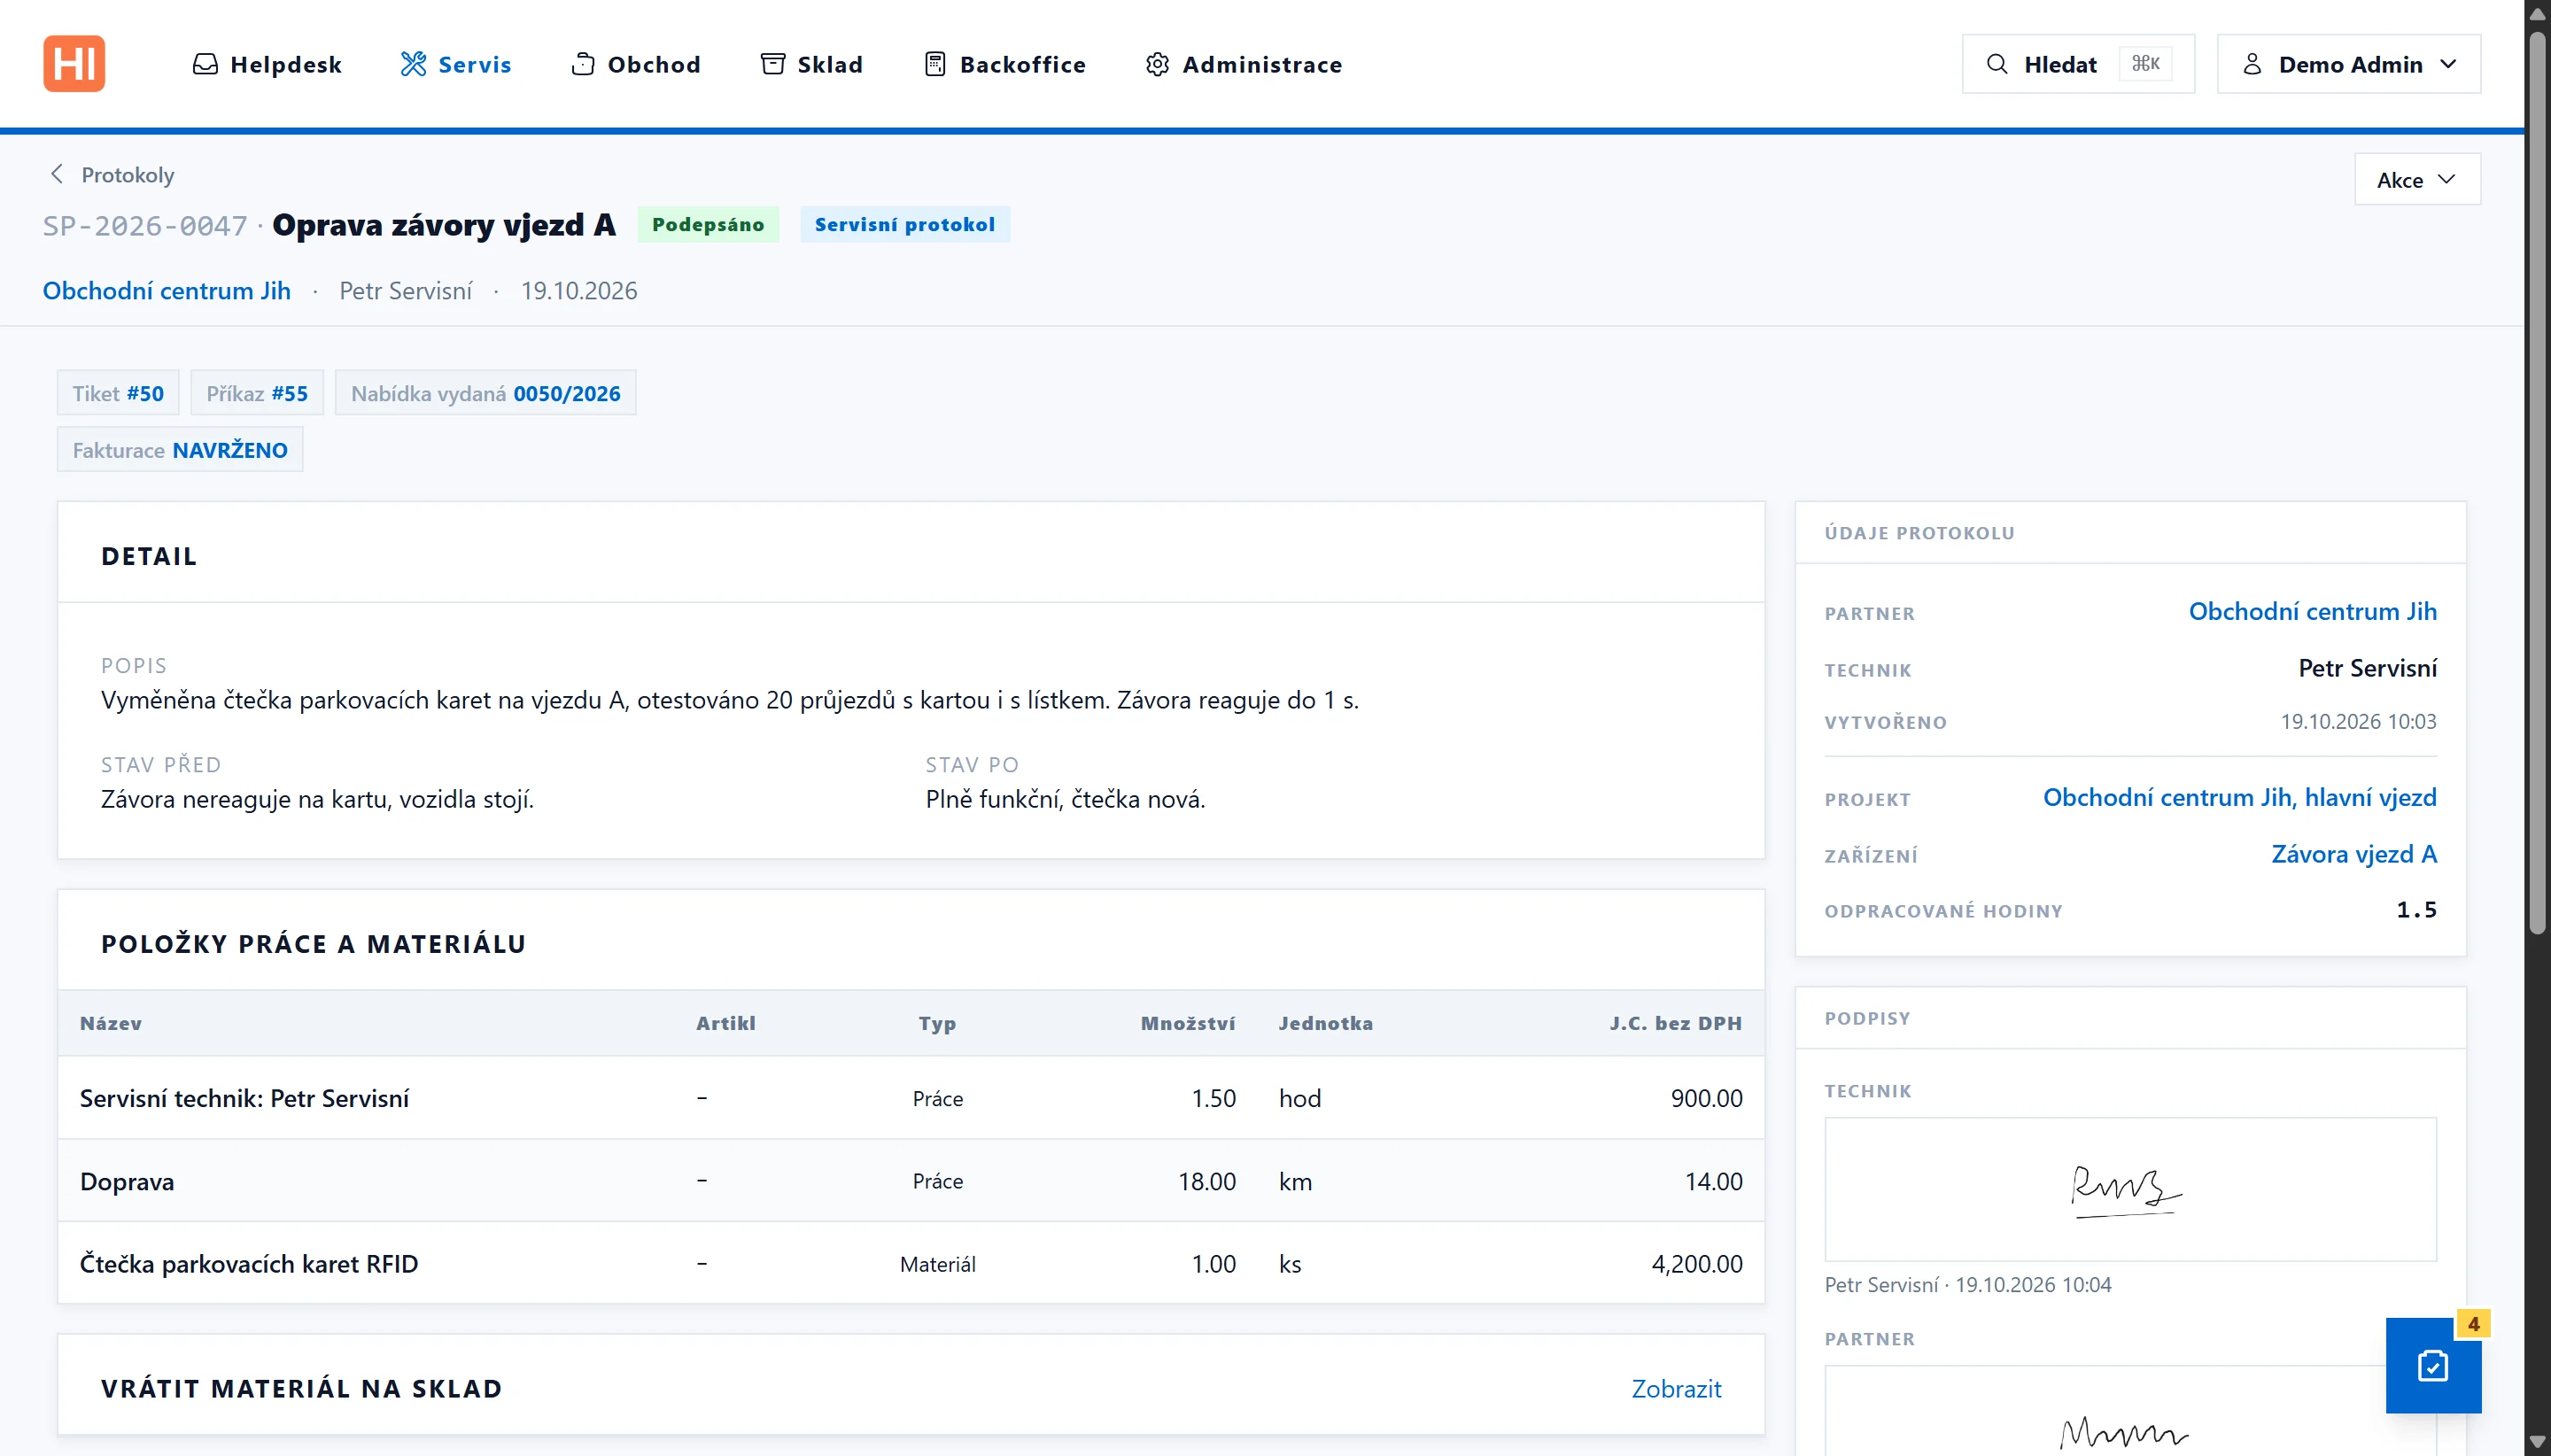Screen dimensions: 2551x1456
Task: Open the Akce actions dropdown
Action: coord(2417,180)
